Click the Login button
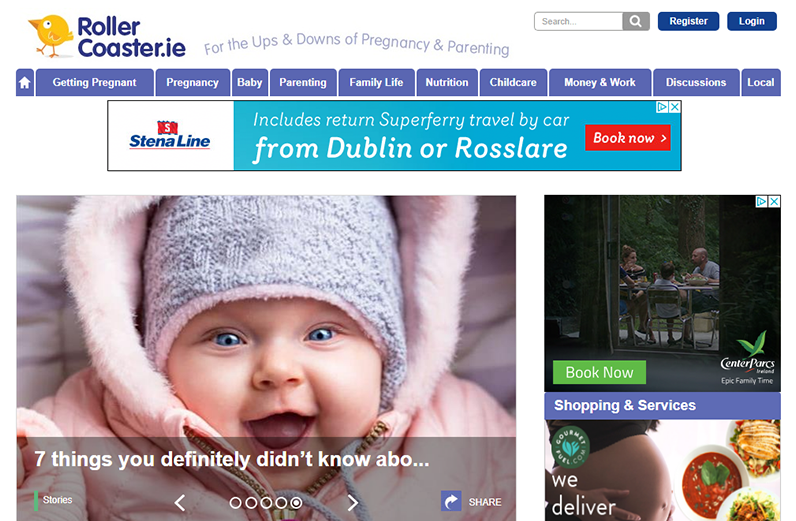 (x=752, y=21)
